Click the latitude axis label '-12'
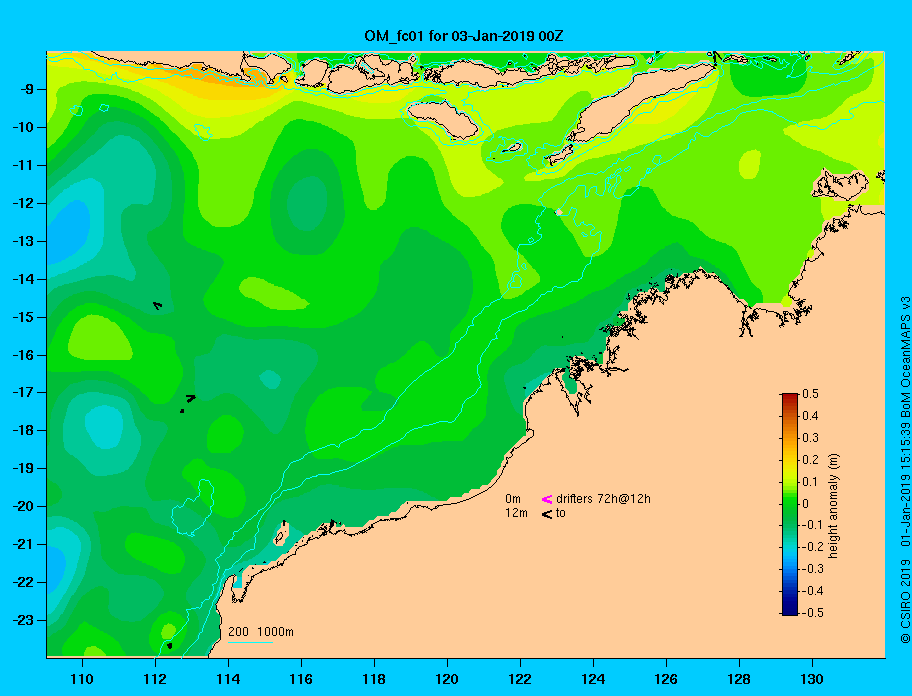912x696 pixels. 23,203
